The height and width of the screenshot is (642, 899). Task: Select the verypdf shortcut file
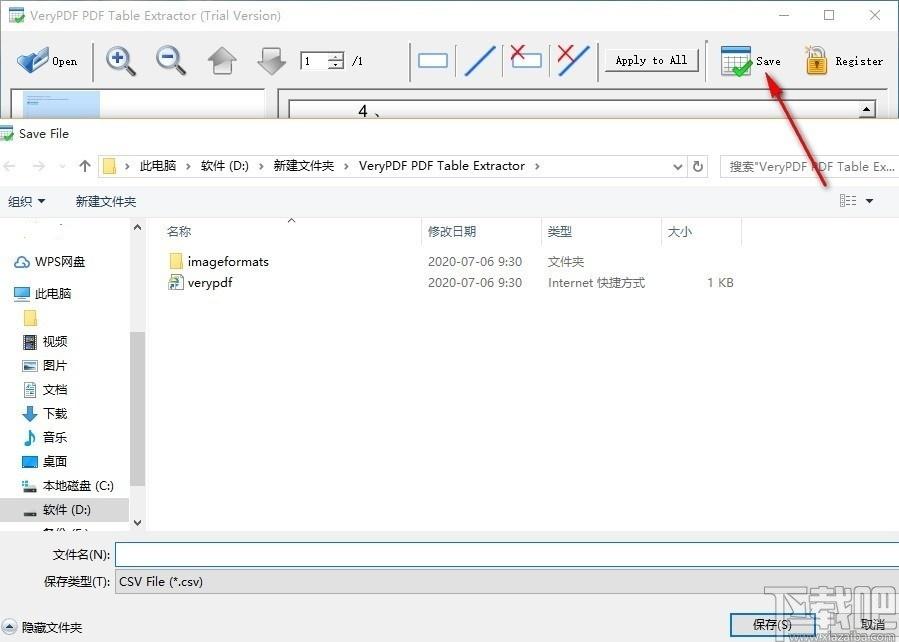point(200,282)
